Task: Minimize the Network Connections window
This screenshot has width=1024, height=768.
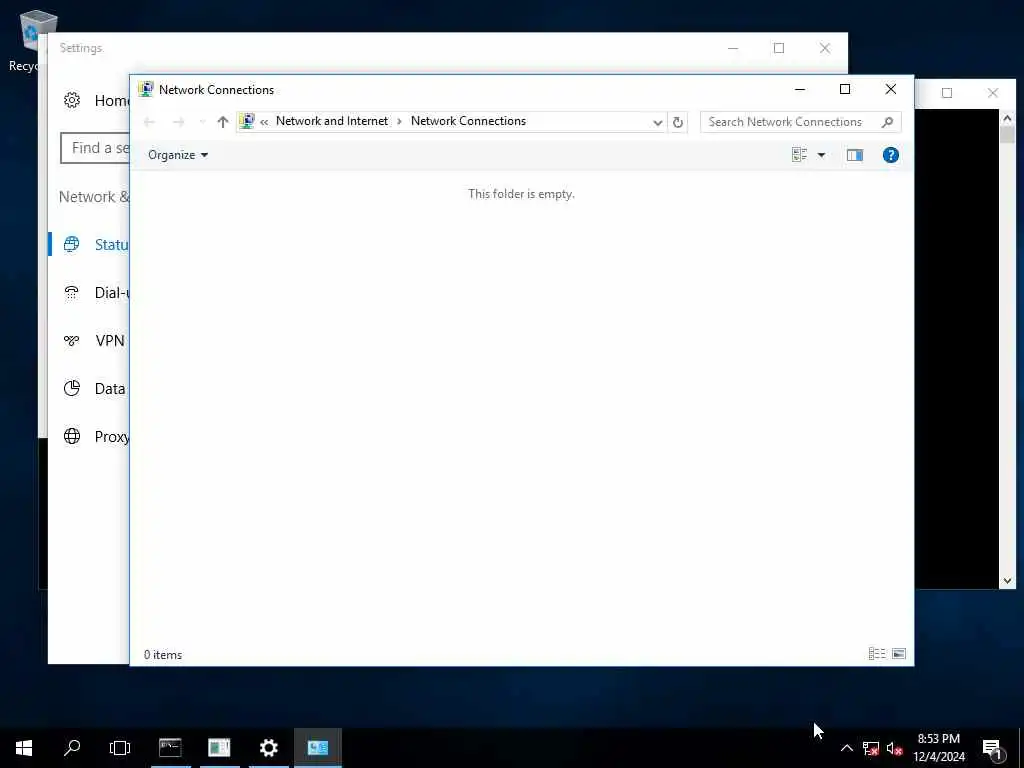Action: (x=799, y=89)
